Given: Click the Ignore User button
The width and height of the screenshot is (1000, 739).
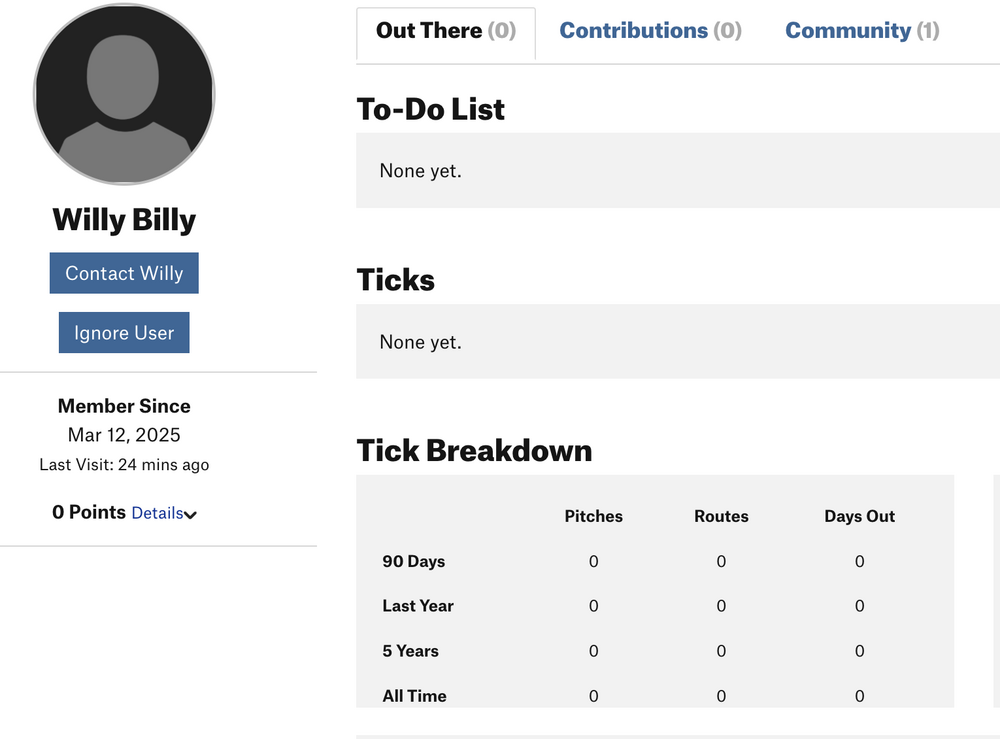Looking at the screenshot, I should pyautogui.click(x=124, y=332).
